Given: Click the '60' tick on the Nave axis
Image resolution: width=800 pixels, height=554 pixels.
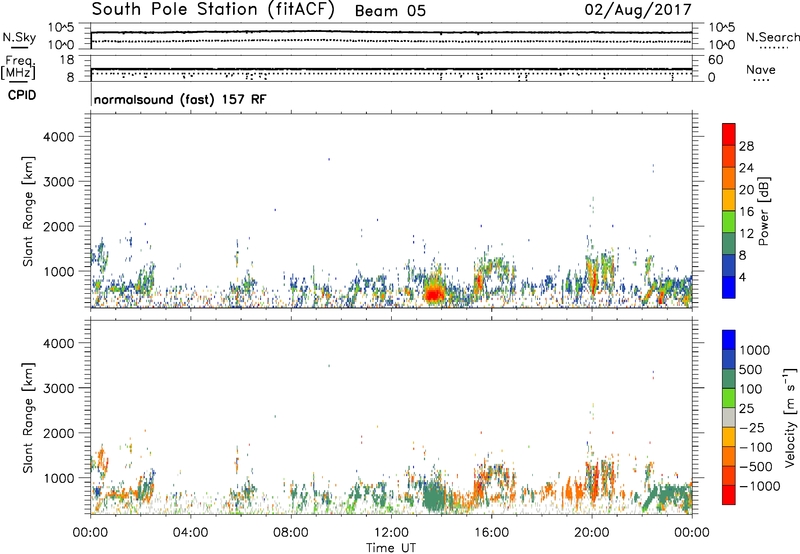Looking at the screenshot, I should pos(715,60).
